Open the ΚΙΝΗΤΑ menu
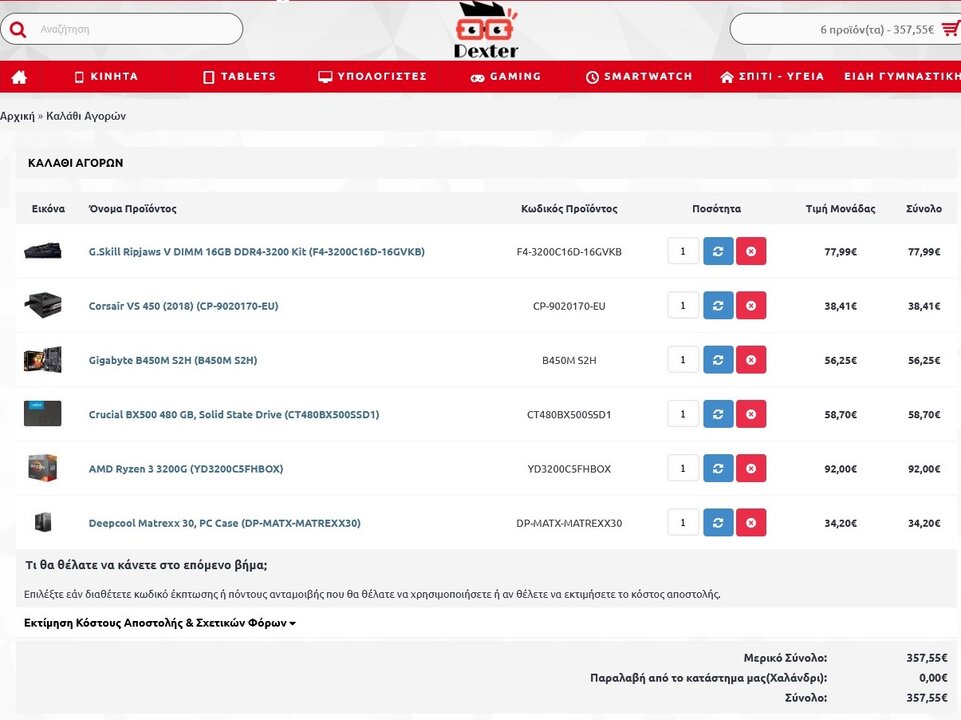961x720 pixels. [x=106, y=77]
